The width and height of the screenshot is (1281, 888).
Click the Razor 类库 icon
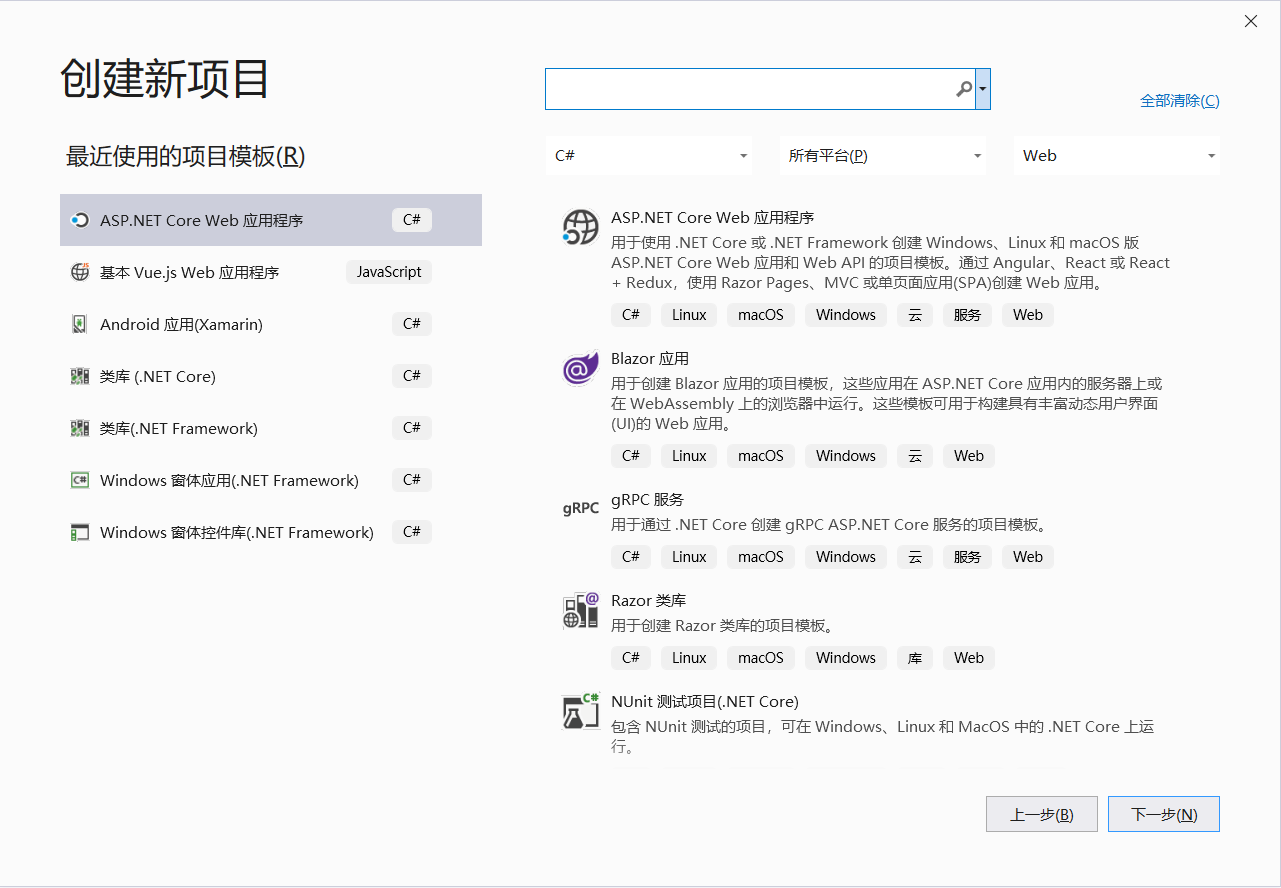click(x=581, y=611)
